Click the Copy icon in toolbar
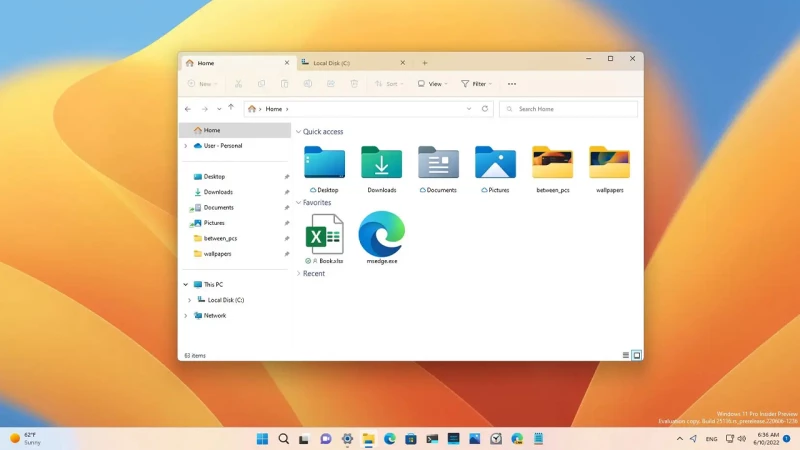Screen dimensions: 800x450 (x=261, y=84)
